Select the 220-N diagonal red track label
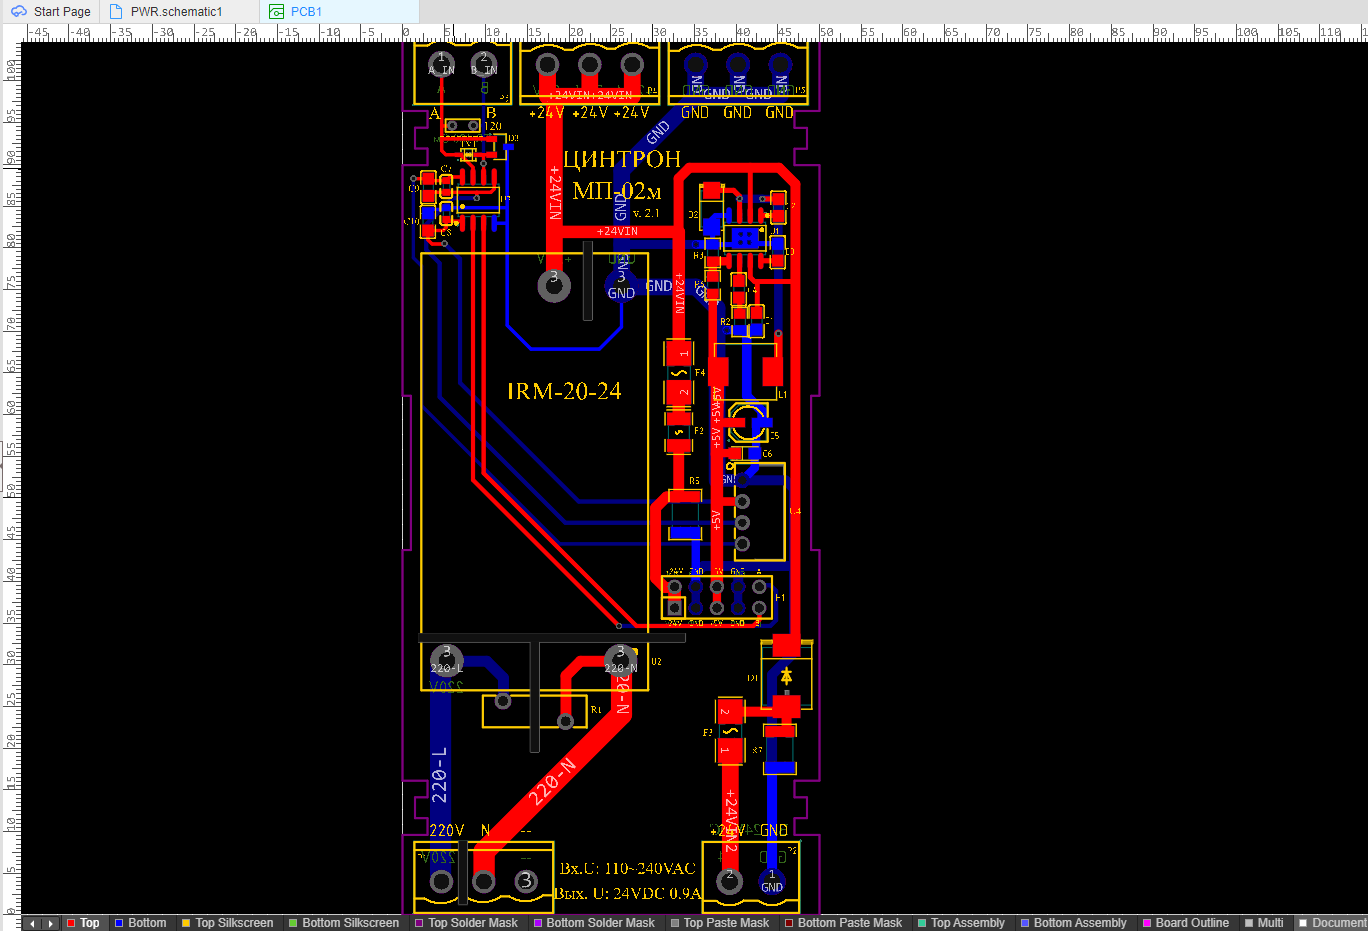This screenshot has width=1368, height=931. click(x=552, y=782)
